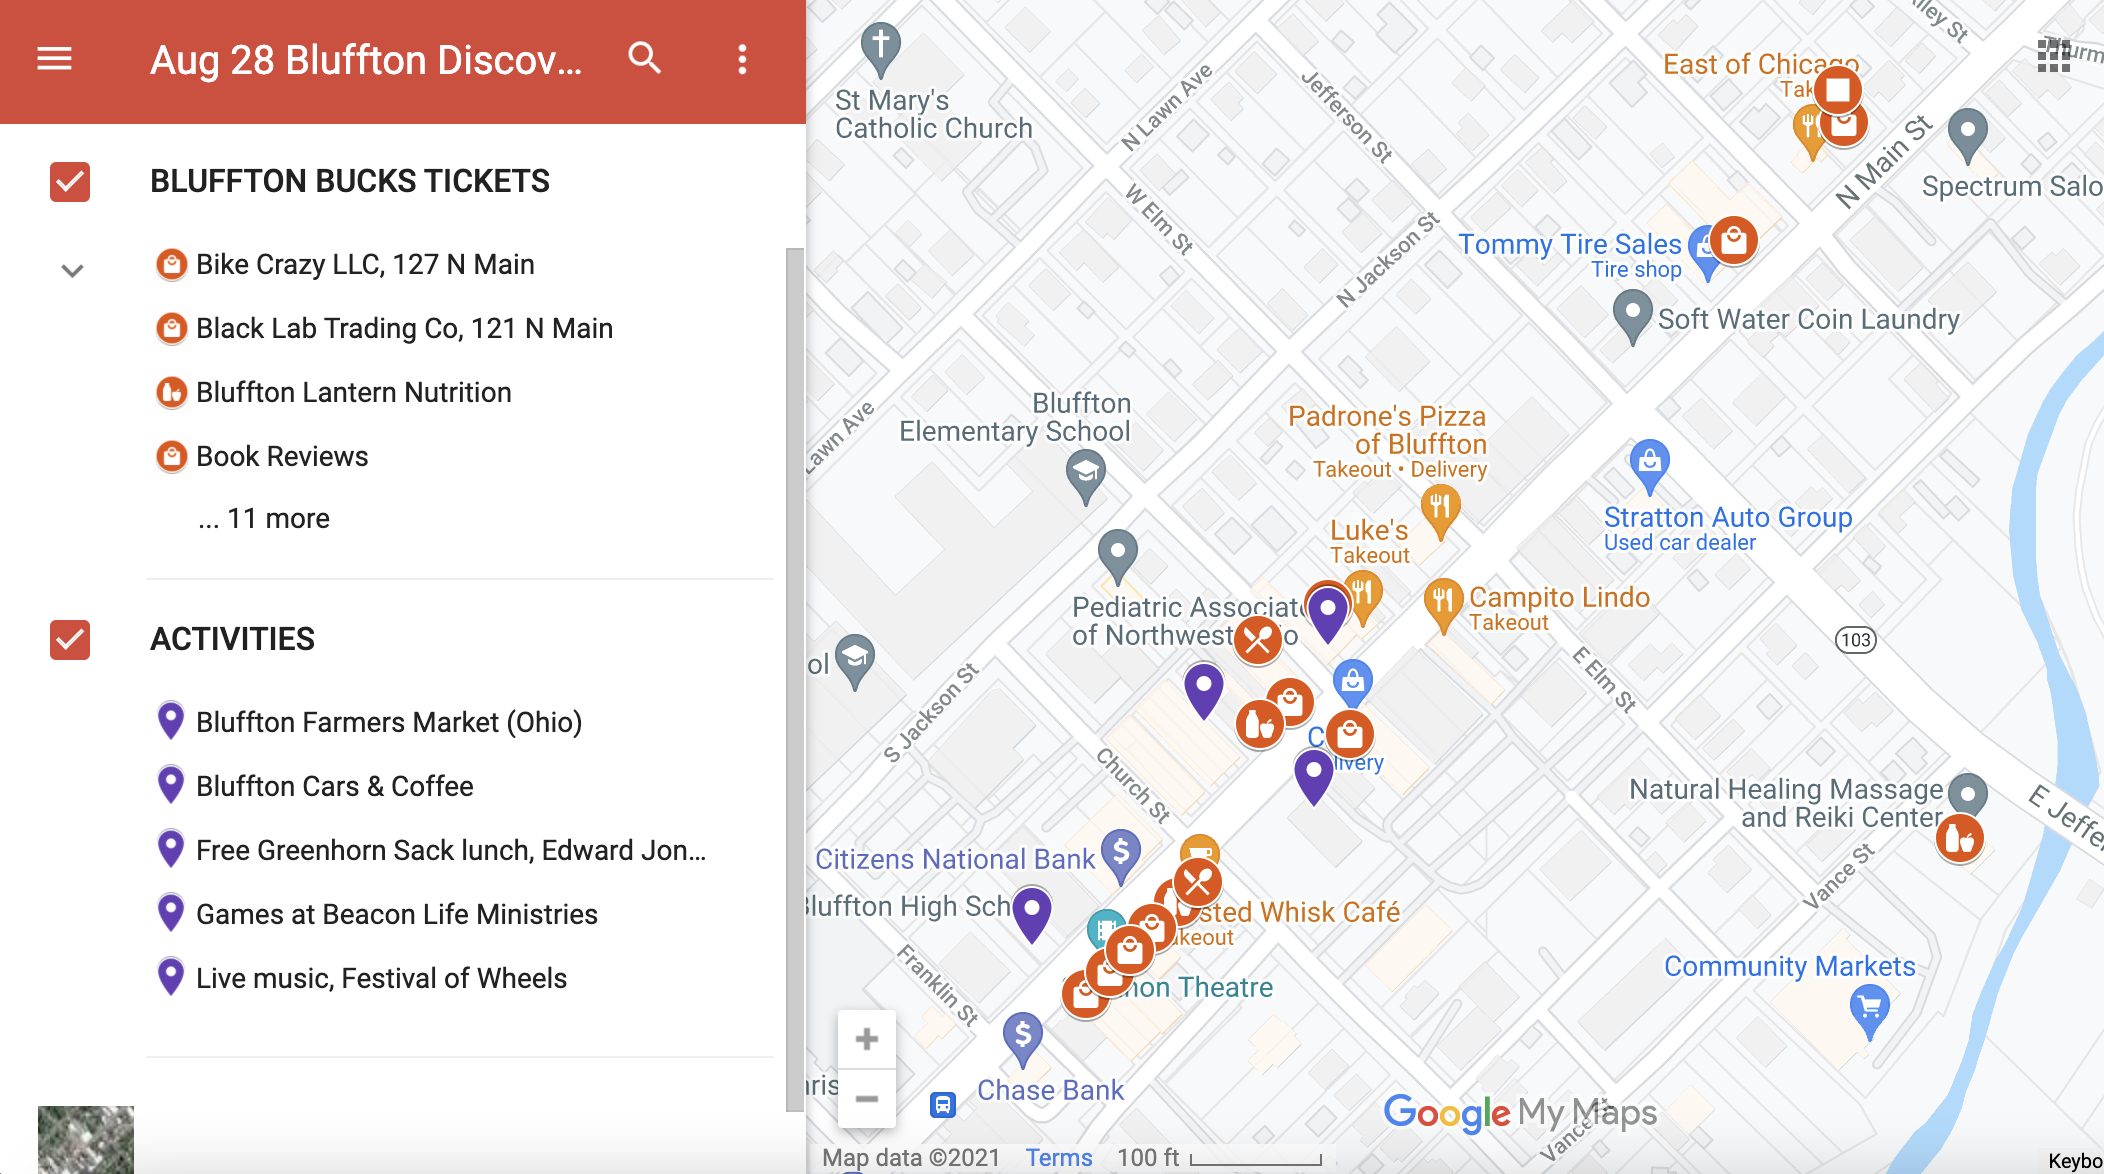Click Chase Bank dollar pin
The height and width of the screenshot is (1174, 2104).
pyautogui.click(x=1023, y=1039)
